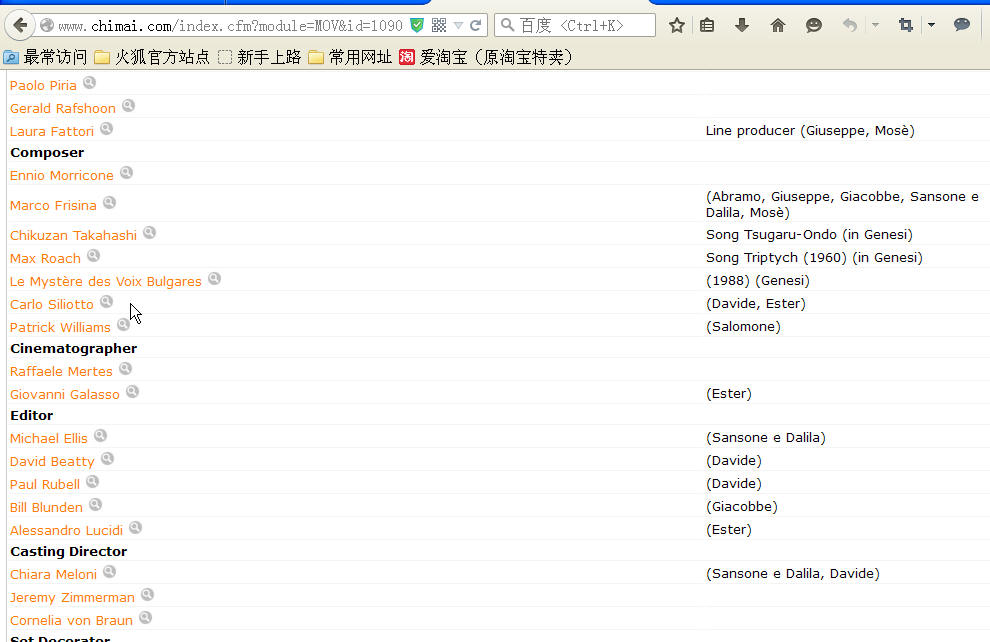Viewport: 990px width, 642px height.
Task: Open Paul Rubell's profile link
Action: click(x=45, y=485)
